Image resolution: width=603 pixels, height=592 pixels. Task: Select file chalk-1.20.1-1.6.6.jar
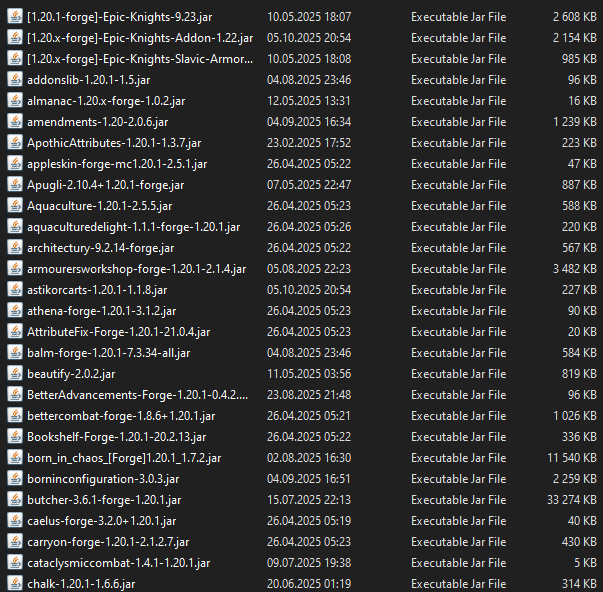tap(81, 584)
